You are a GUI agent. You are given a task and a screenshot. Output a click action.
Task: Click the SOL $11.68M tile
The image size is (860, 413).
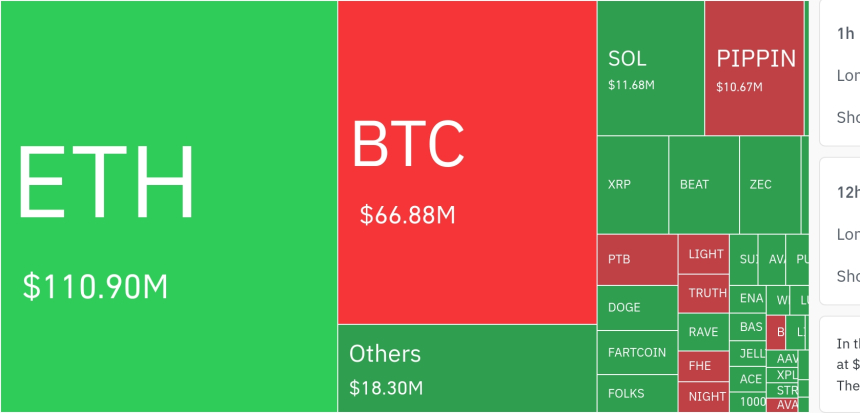650,68
